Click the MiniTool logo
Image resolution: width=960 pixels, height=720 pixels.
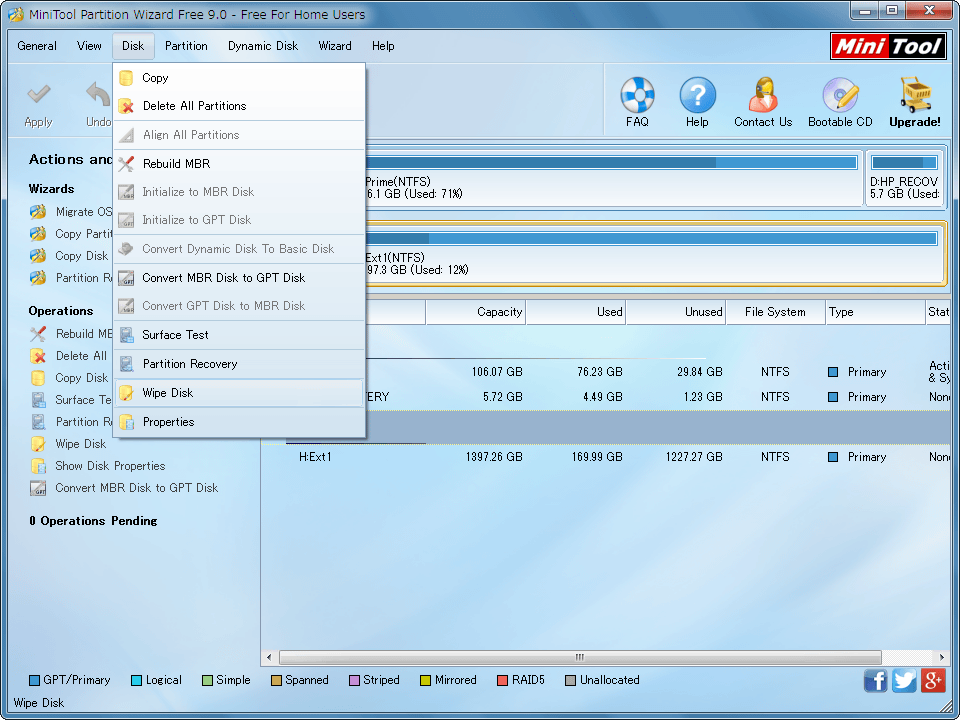(x=887, y=47)
